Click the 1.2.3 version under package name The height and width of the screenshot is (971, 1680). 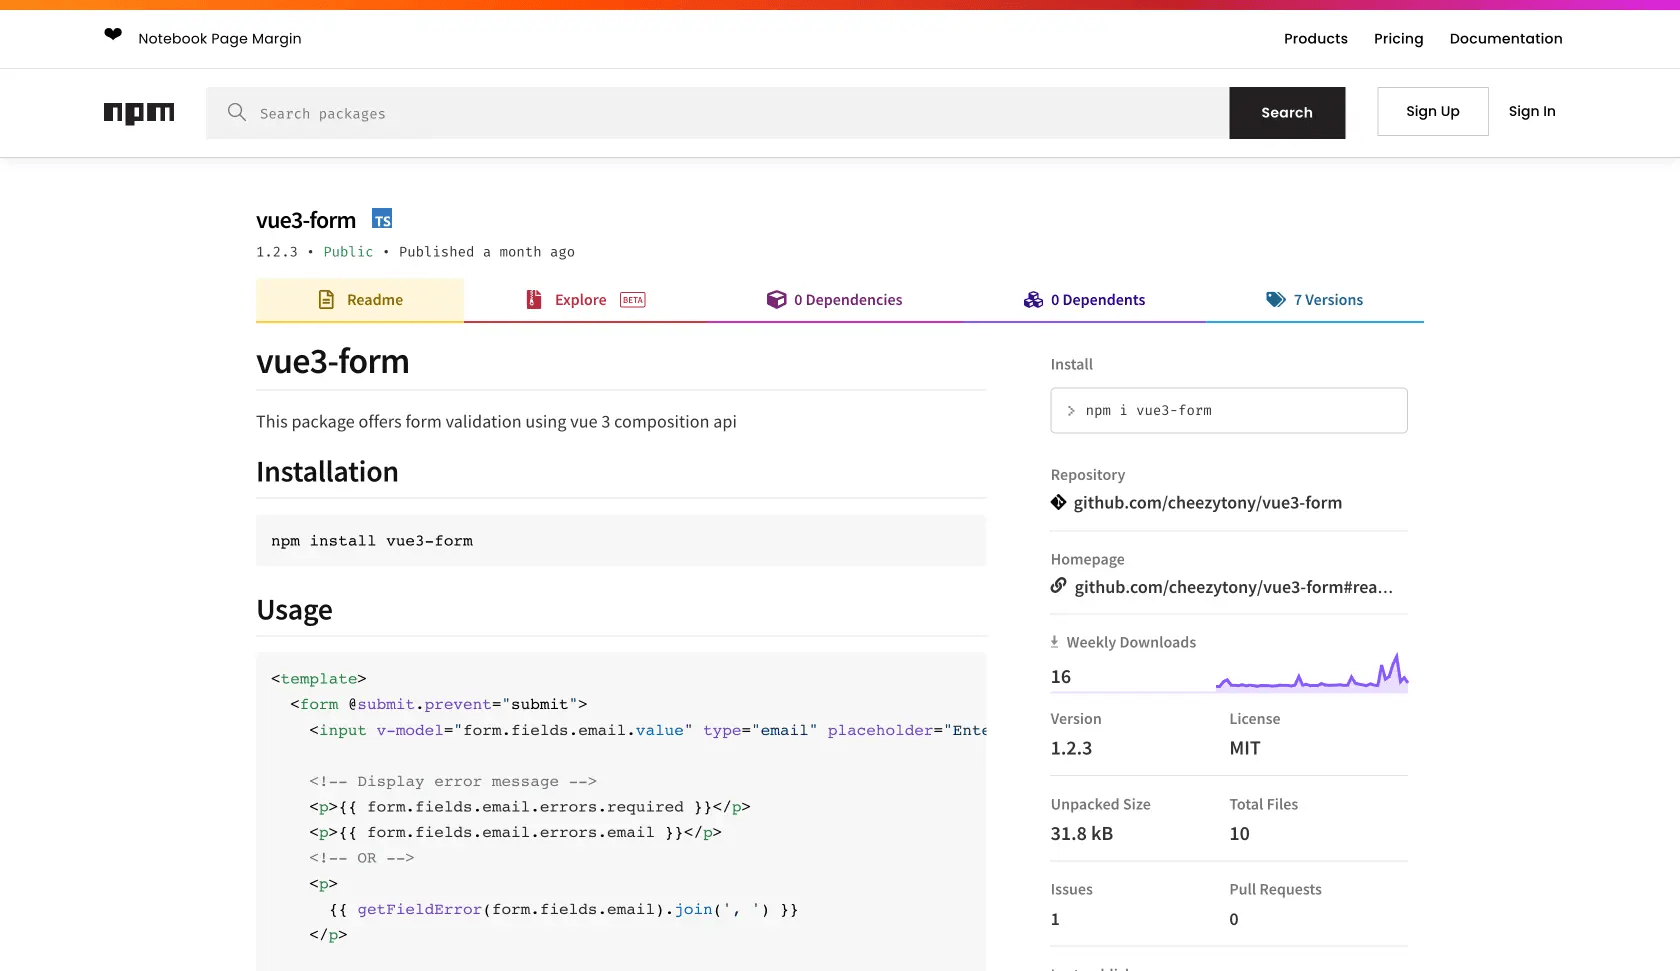point(277,252)
